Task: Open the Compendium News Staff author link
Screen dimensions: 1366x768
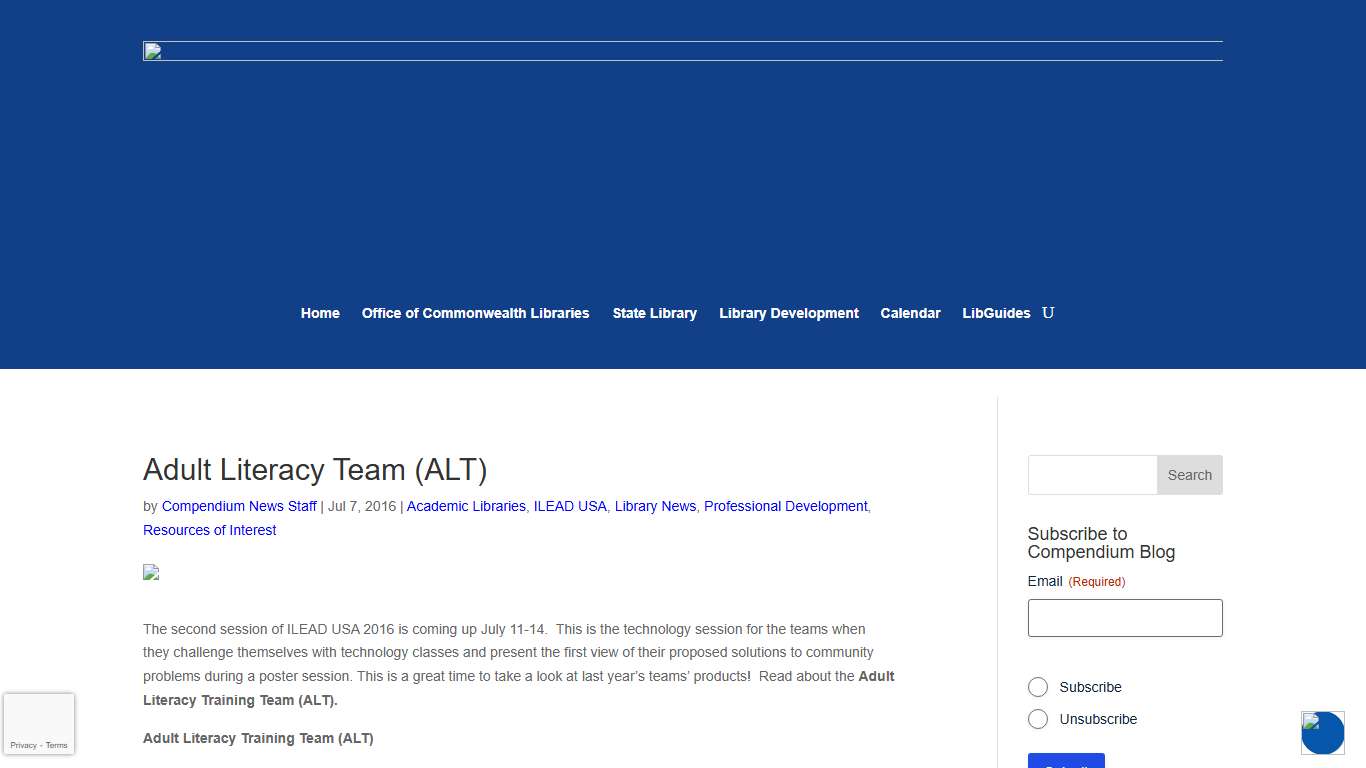Action: (x=239, y=506)
